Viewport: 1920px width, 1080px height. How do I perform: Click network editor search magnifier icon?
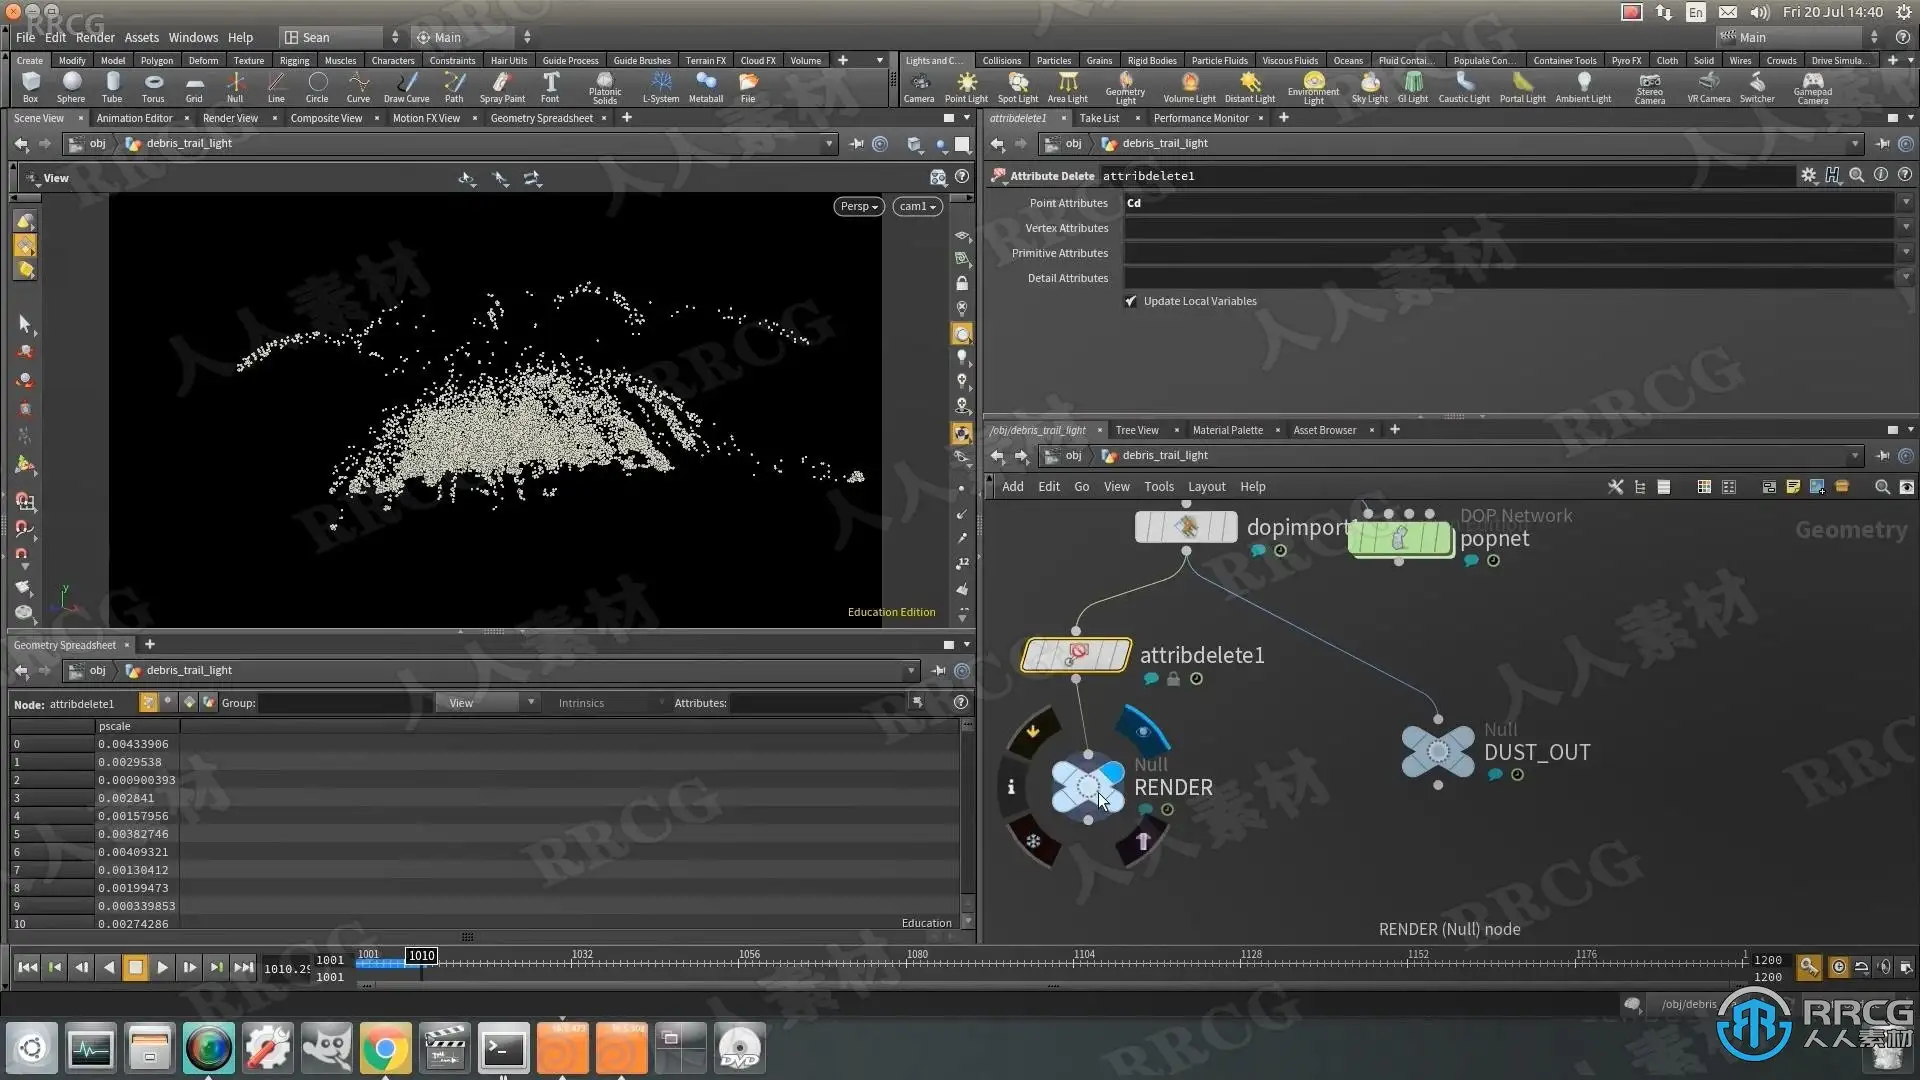[1882, 487]
